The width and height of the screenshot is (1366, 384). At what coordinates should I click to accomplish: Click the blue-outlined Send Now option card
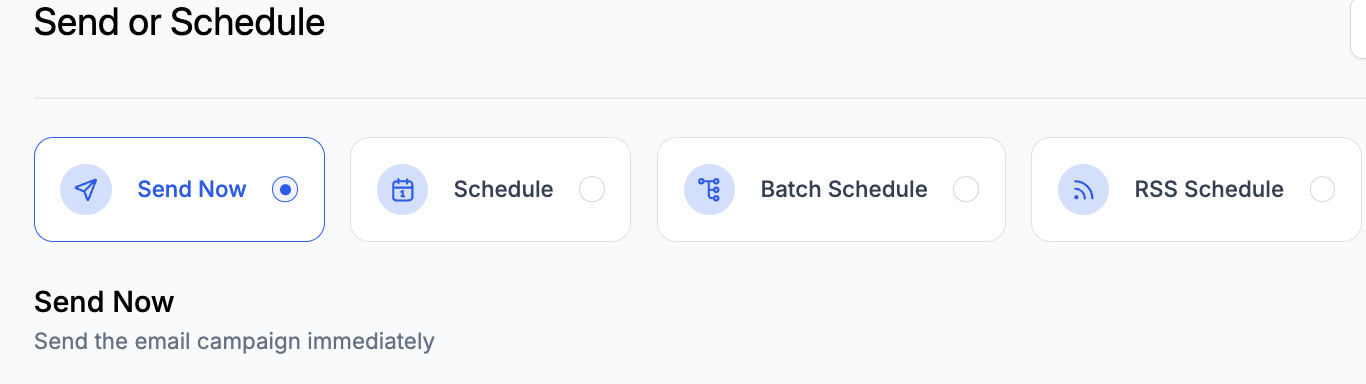point(179,189)
